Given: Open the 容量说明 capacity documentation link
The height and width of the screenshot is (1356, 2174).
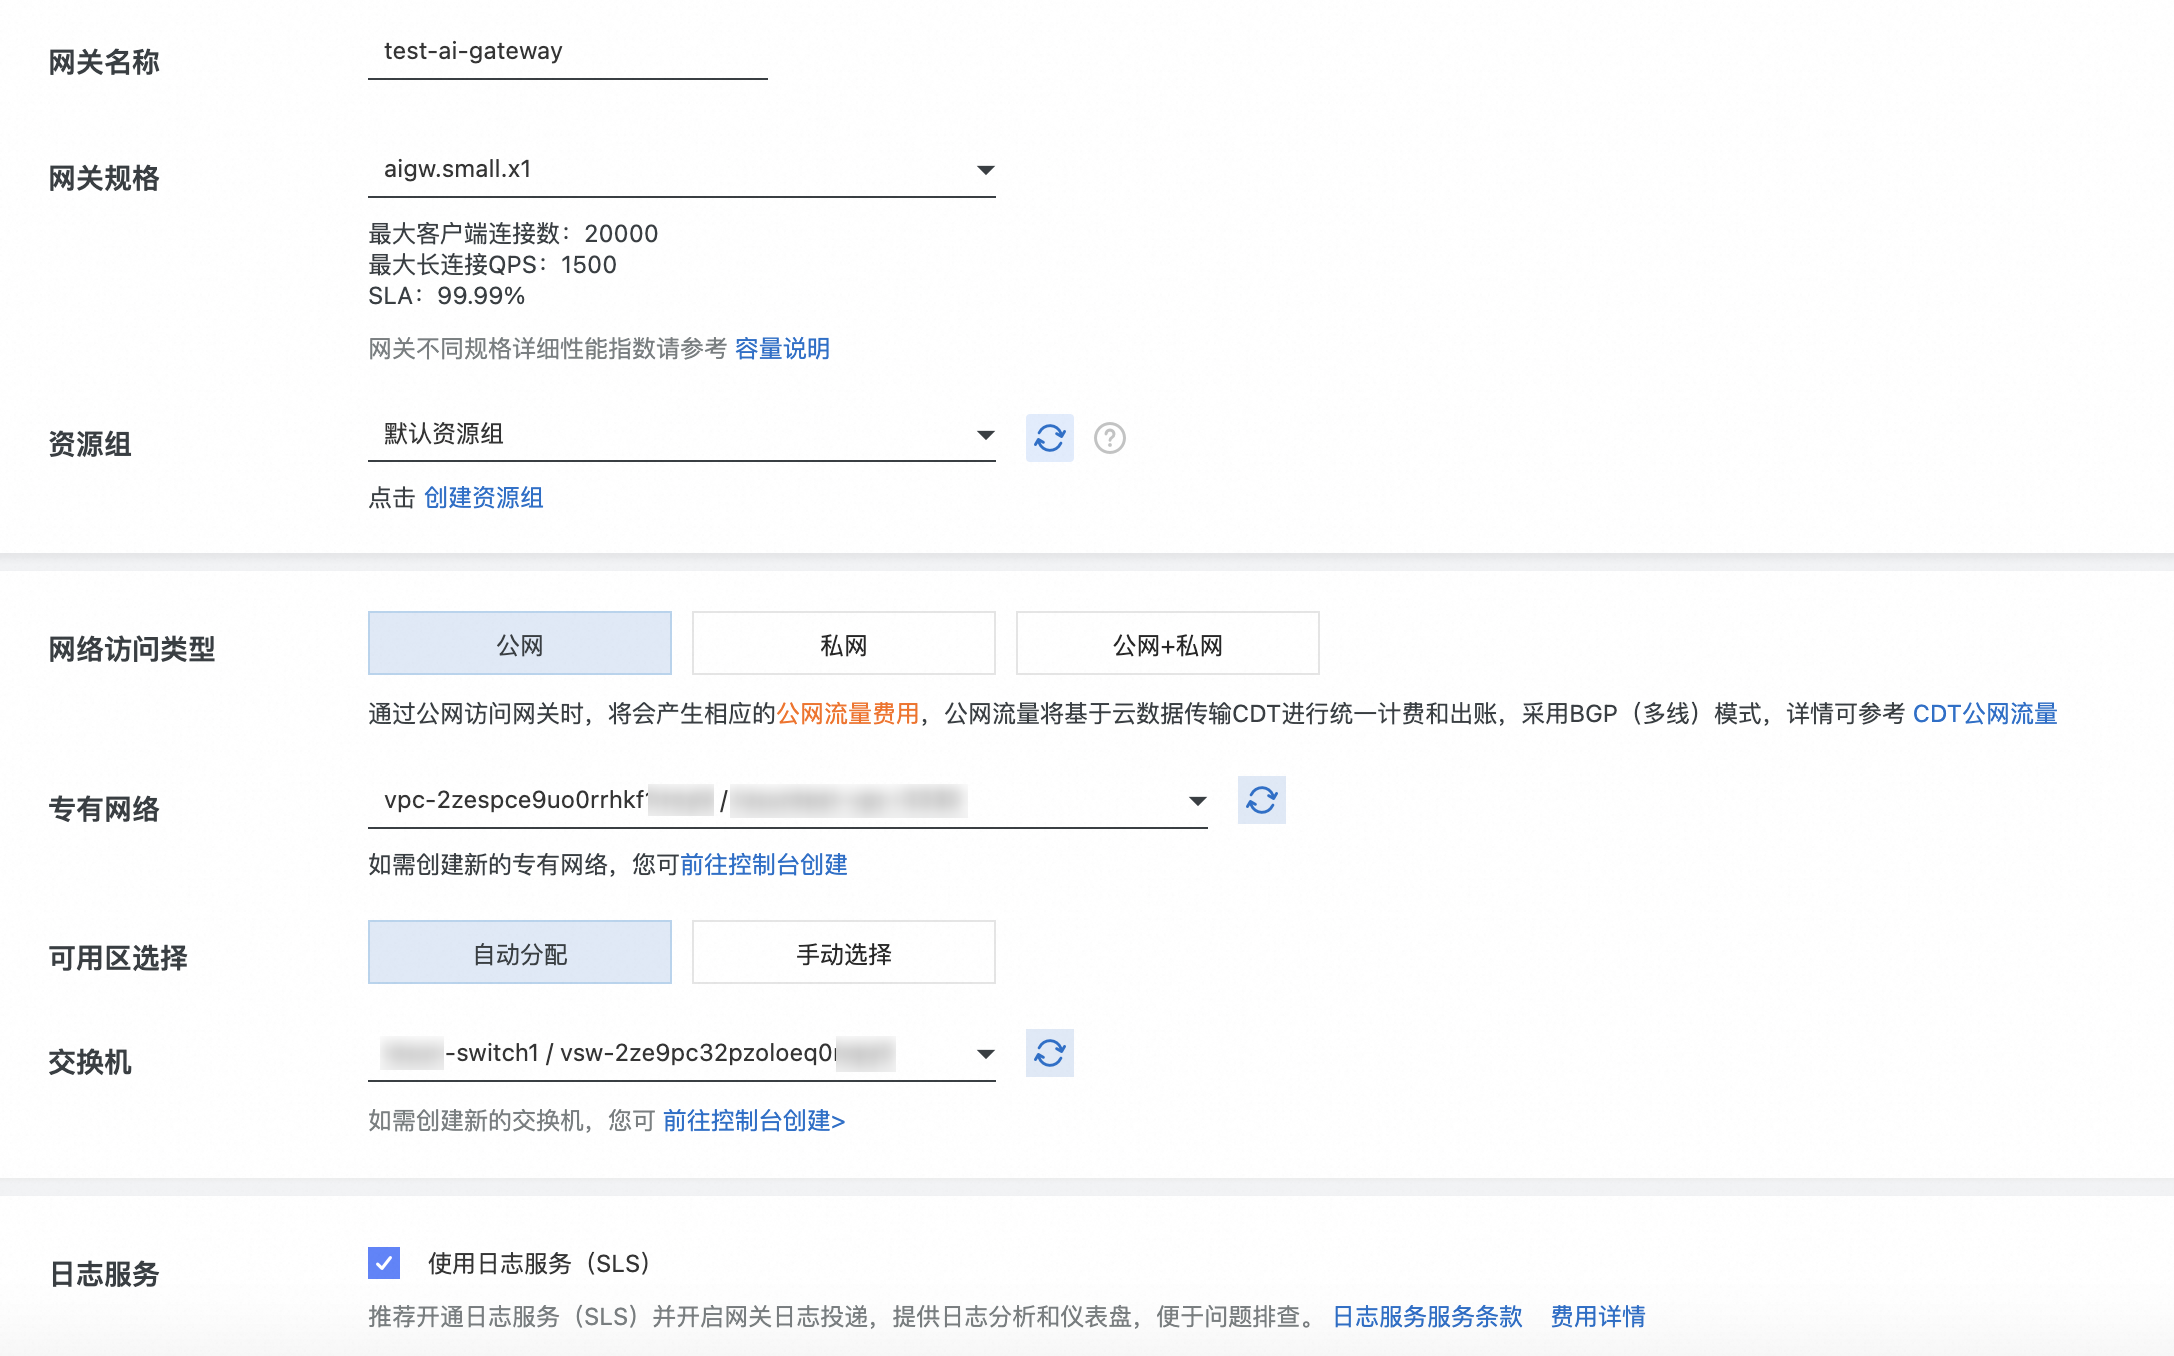Looking at the screenshot, I should [782, 348].
